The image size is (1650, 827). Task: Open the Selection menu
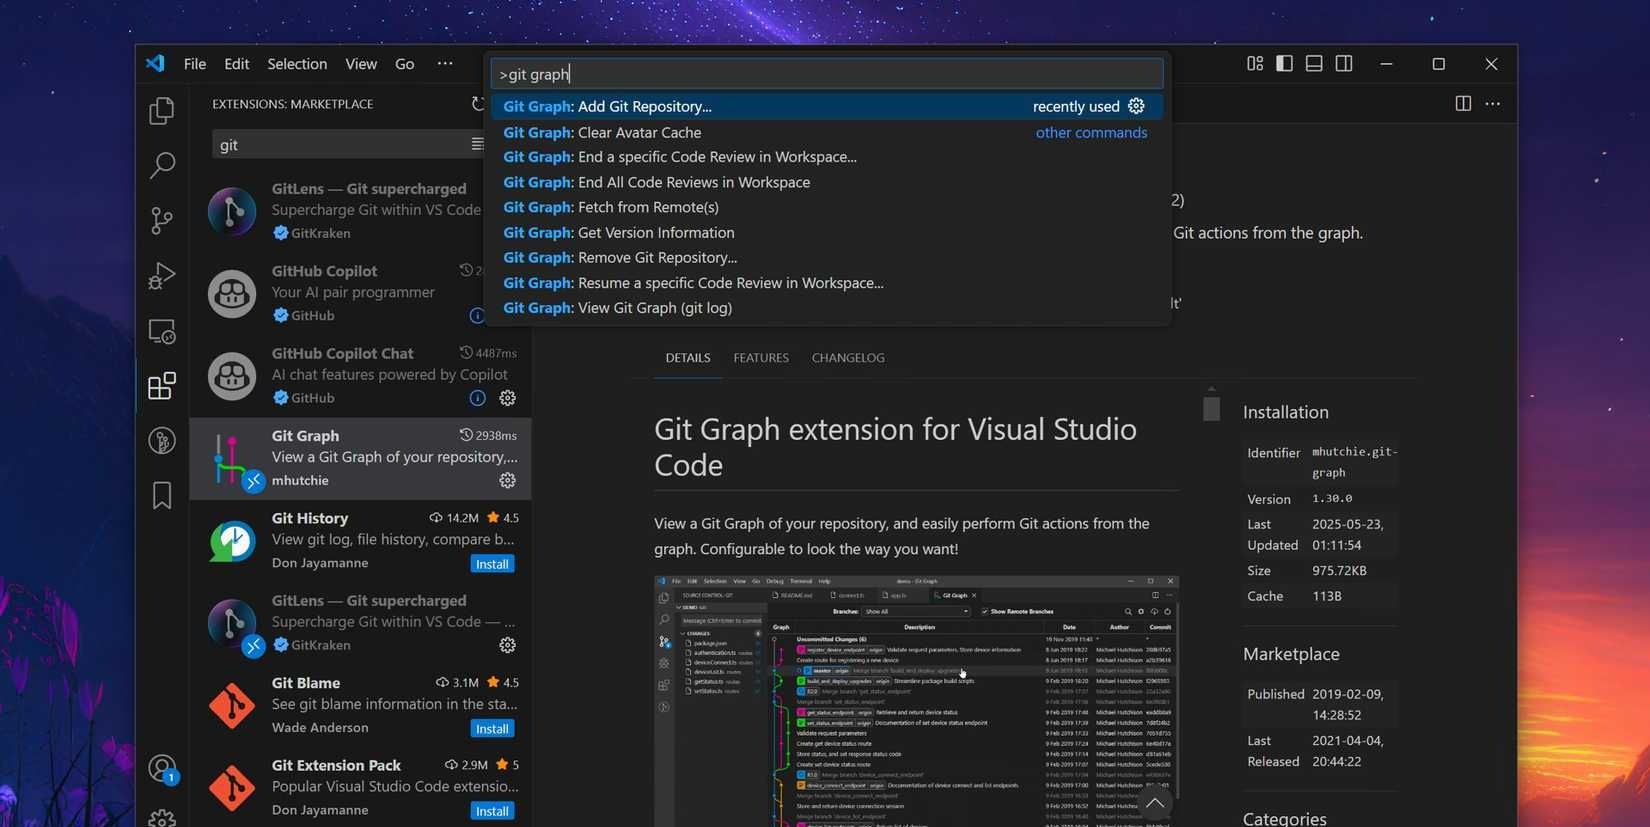(x=297, y=64)
